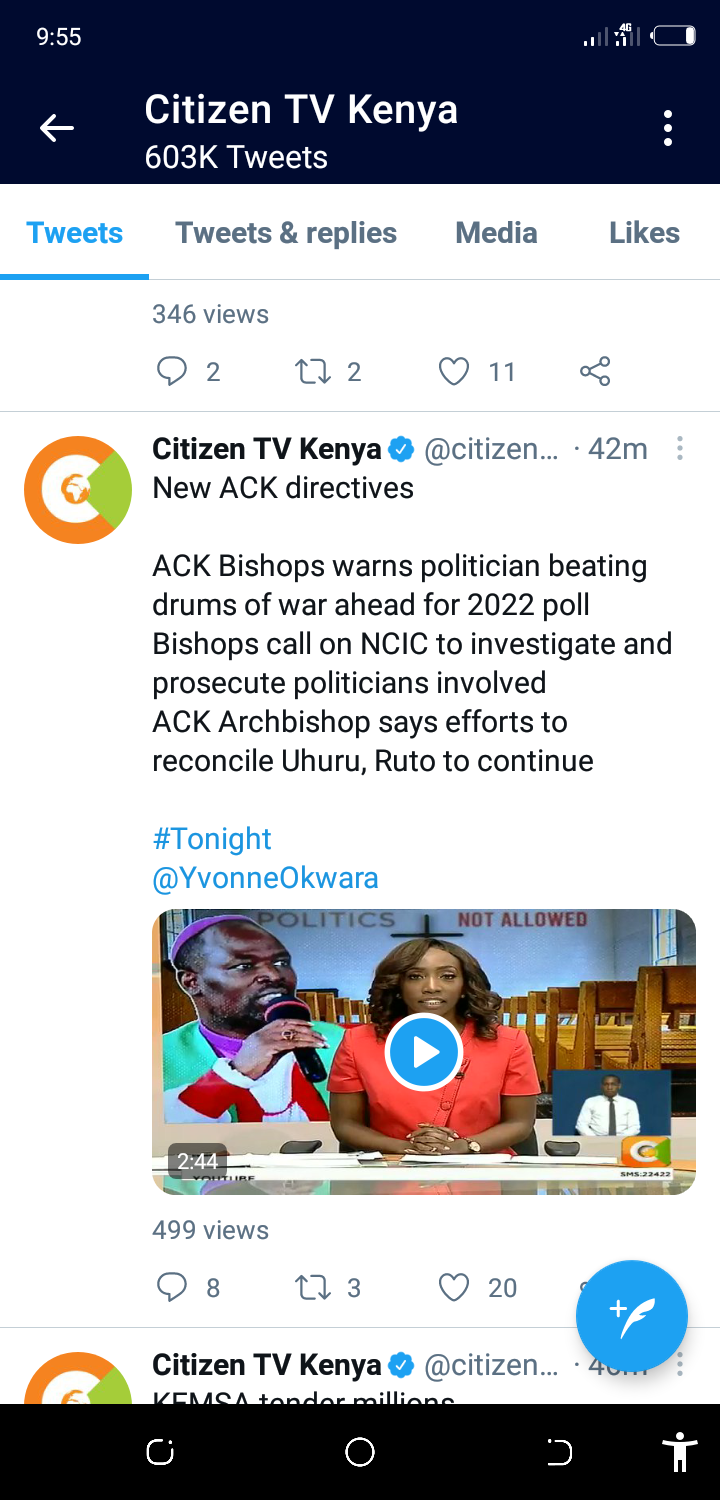This screenshot has width=720, height=1500.
Task: Open options for the ACK directives tweet
Action: 680,449
